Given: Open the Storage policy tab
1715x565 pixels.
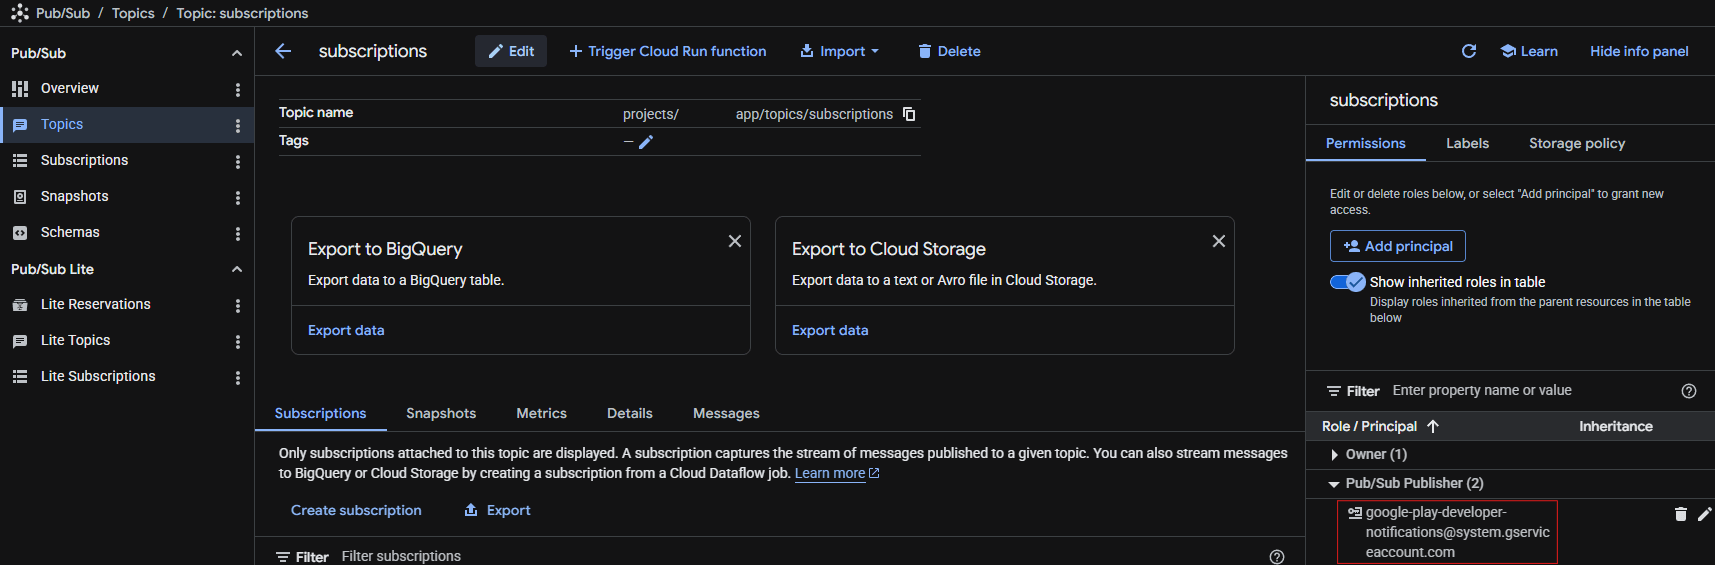Looking at the screenshot, I should point(1577,143).
